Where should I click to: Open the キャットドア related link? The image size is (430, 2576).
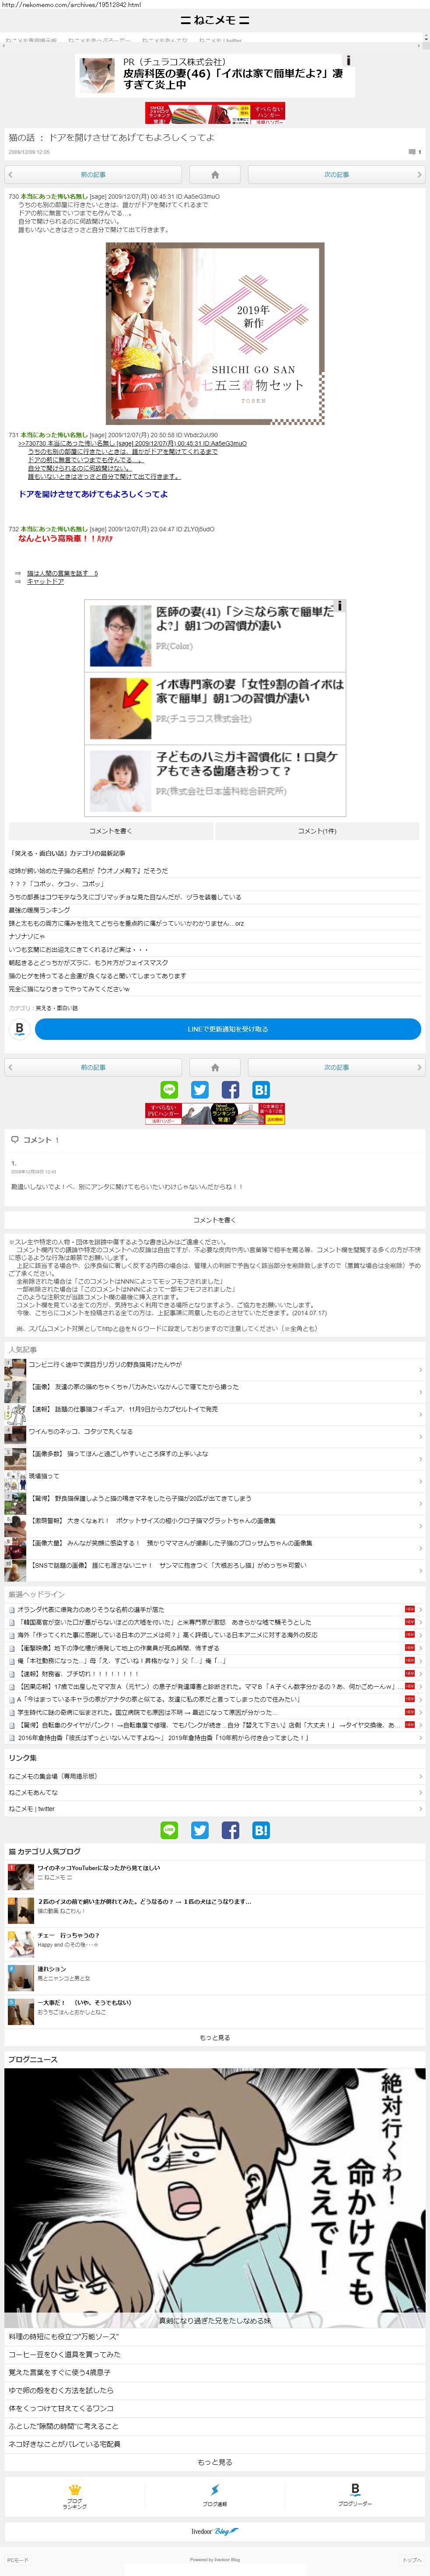45,581
